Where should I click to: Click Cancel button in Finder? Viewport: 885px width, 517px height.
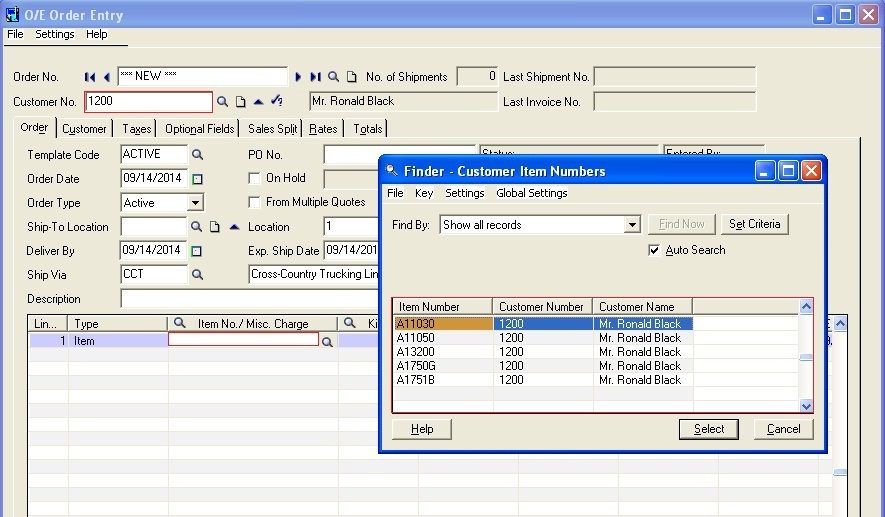coord(783,429)
